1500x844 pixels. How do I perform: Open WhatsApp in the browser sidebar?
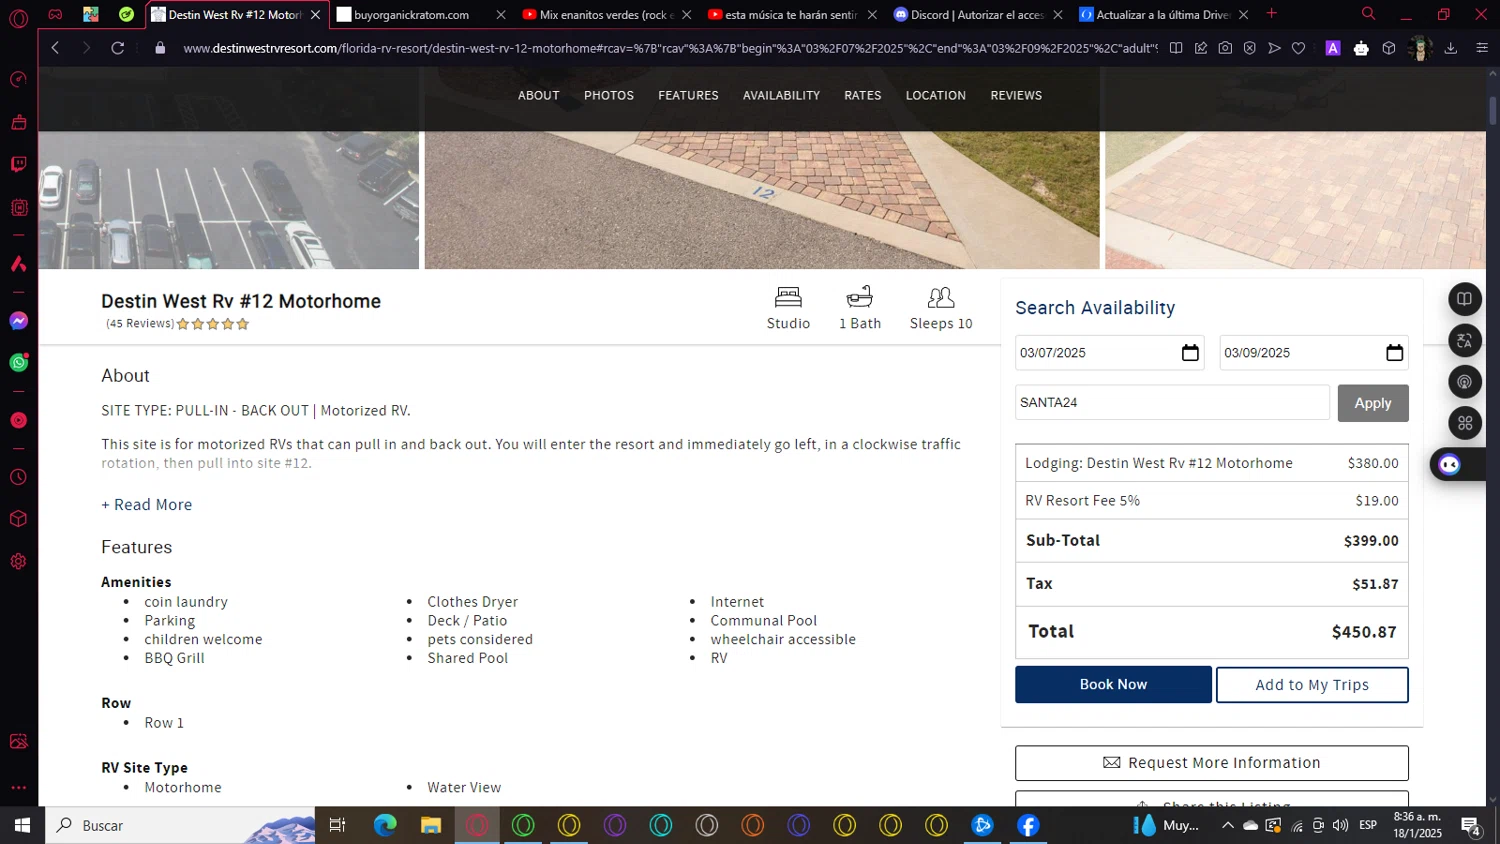point(18,363)
